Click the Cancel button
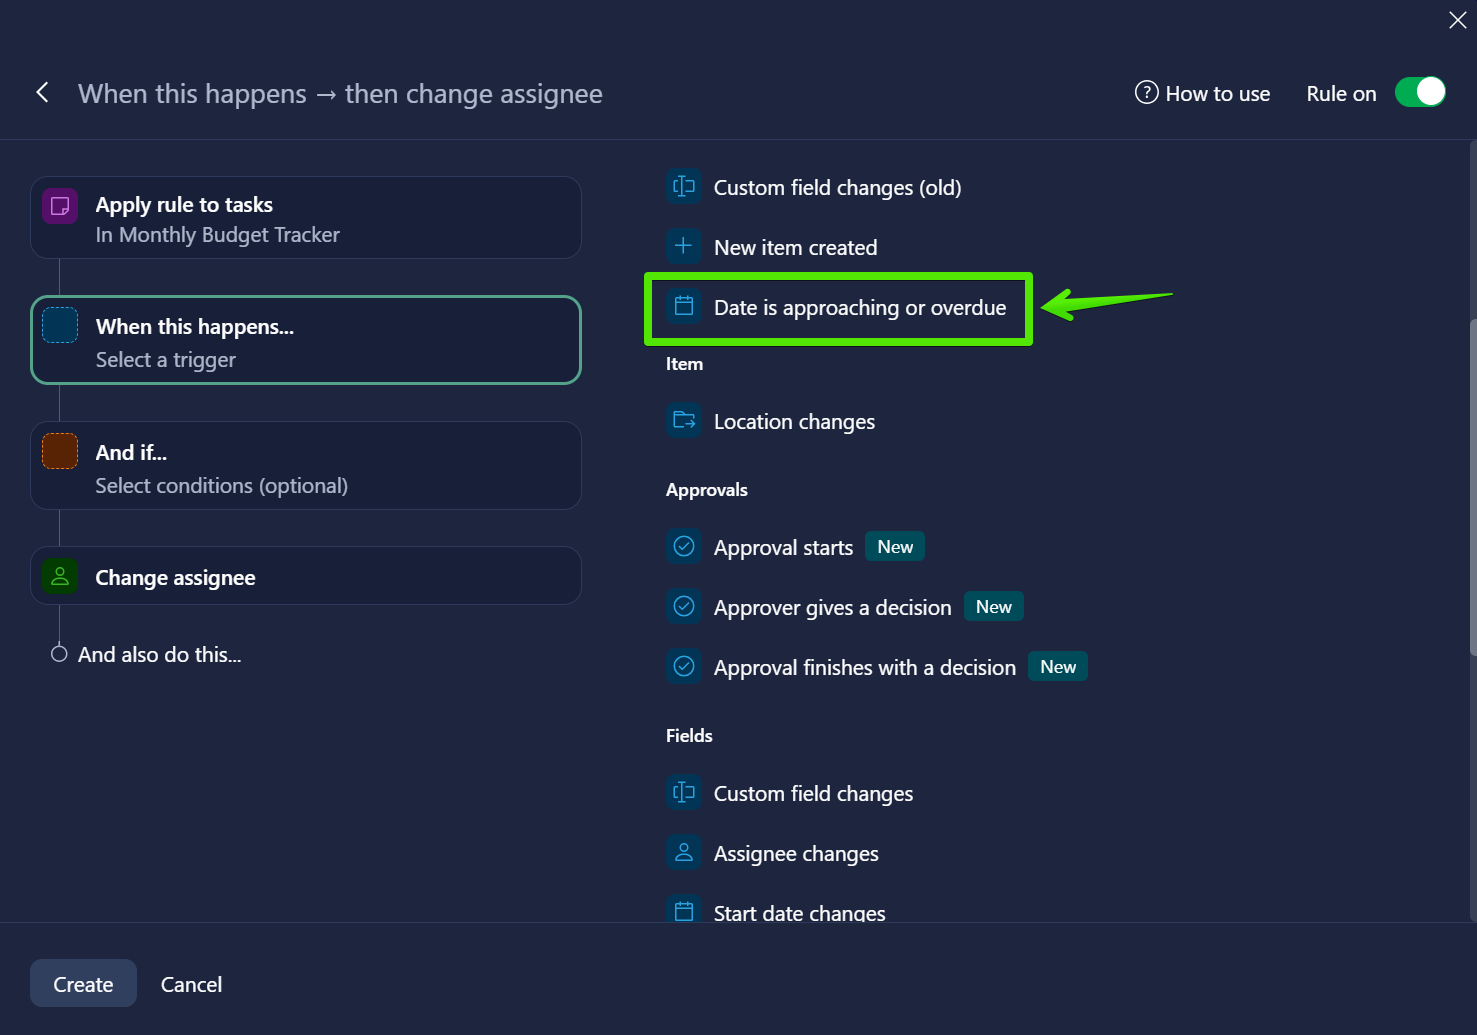1477x1035 pixels. 191,985
